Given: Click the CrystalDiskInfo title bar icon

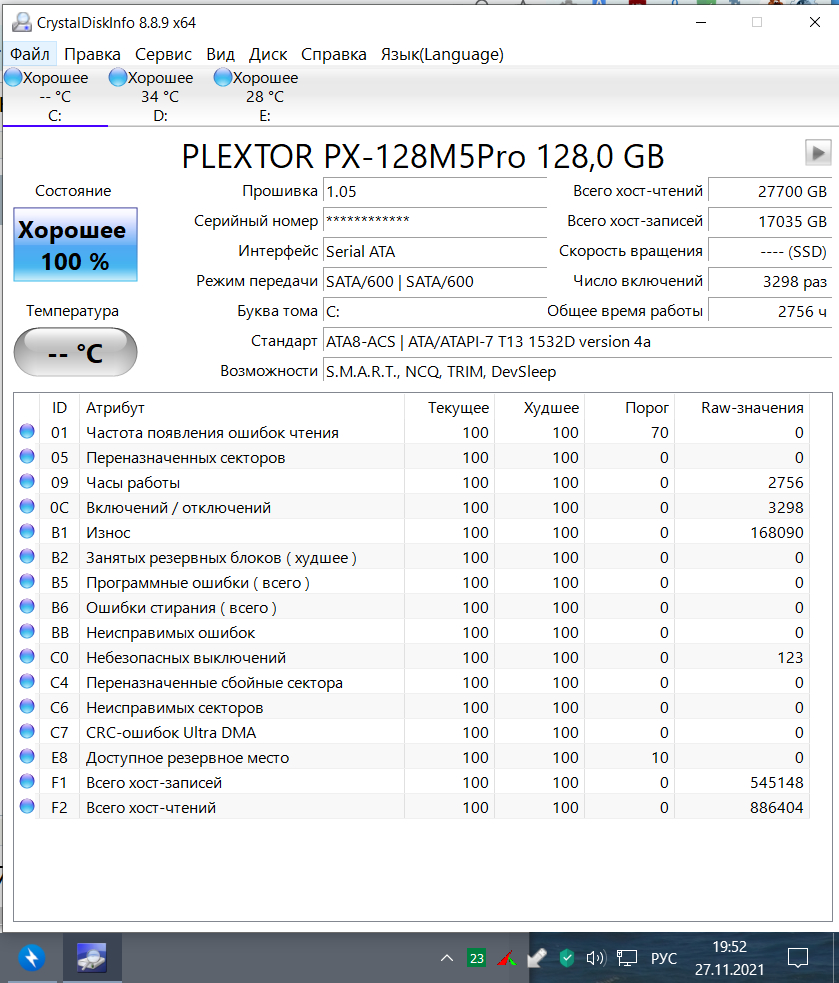Looking at the screenshot, I should pos(21,22).
